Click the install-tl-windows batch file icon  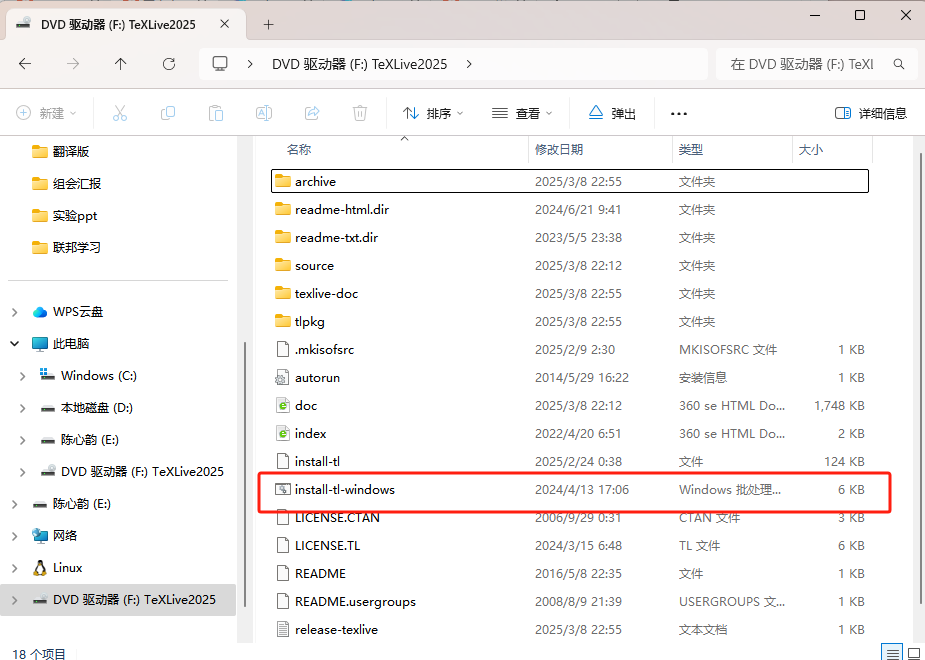(283, 489)
